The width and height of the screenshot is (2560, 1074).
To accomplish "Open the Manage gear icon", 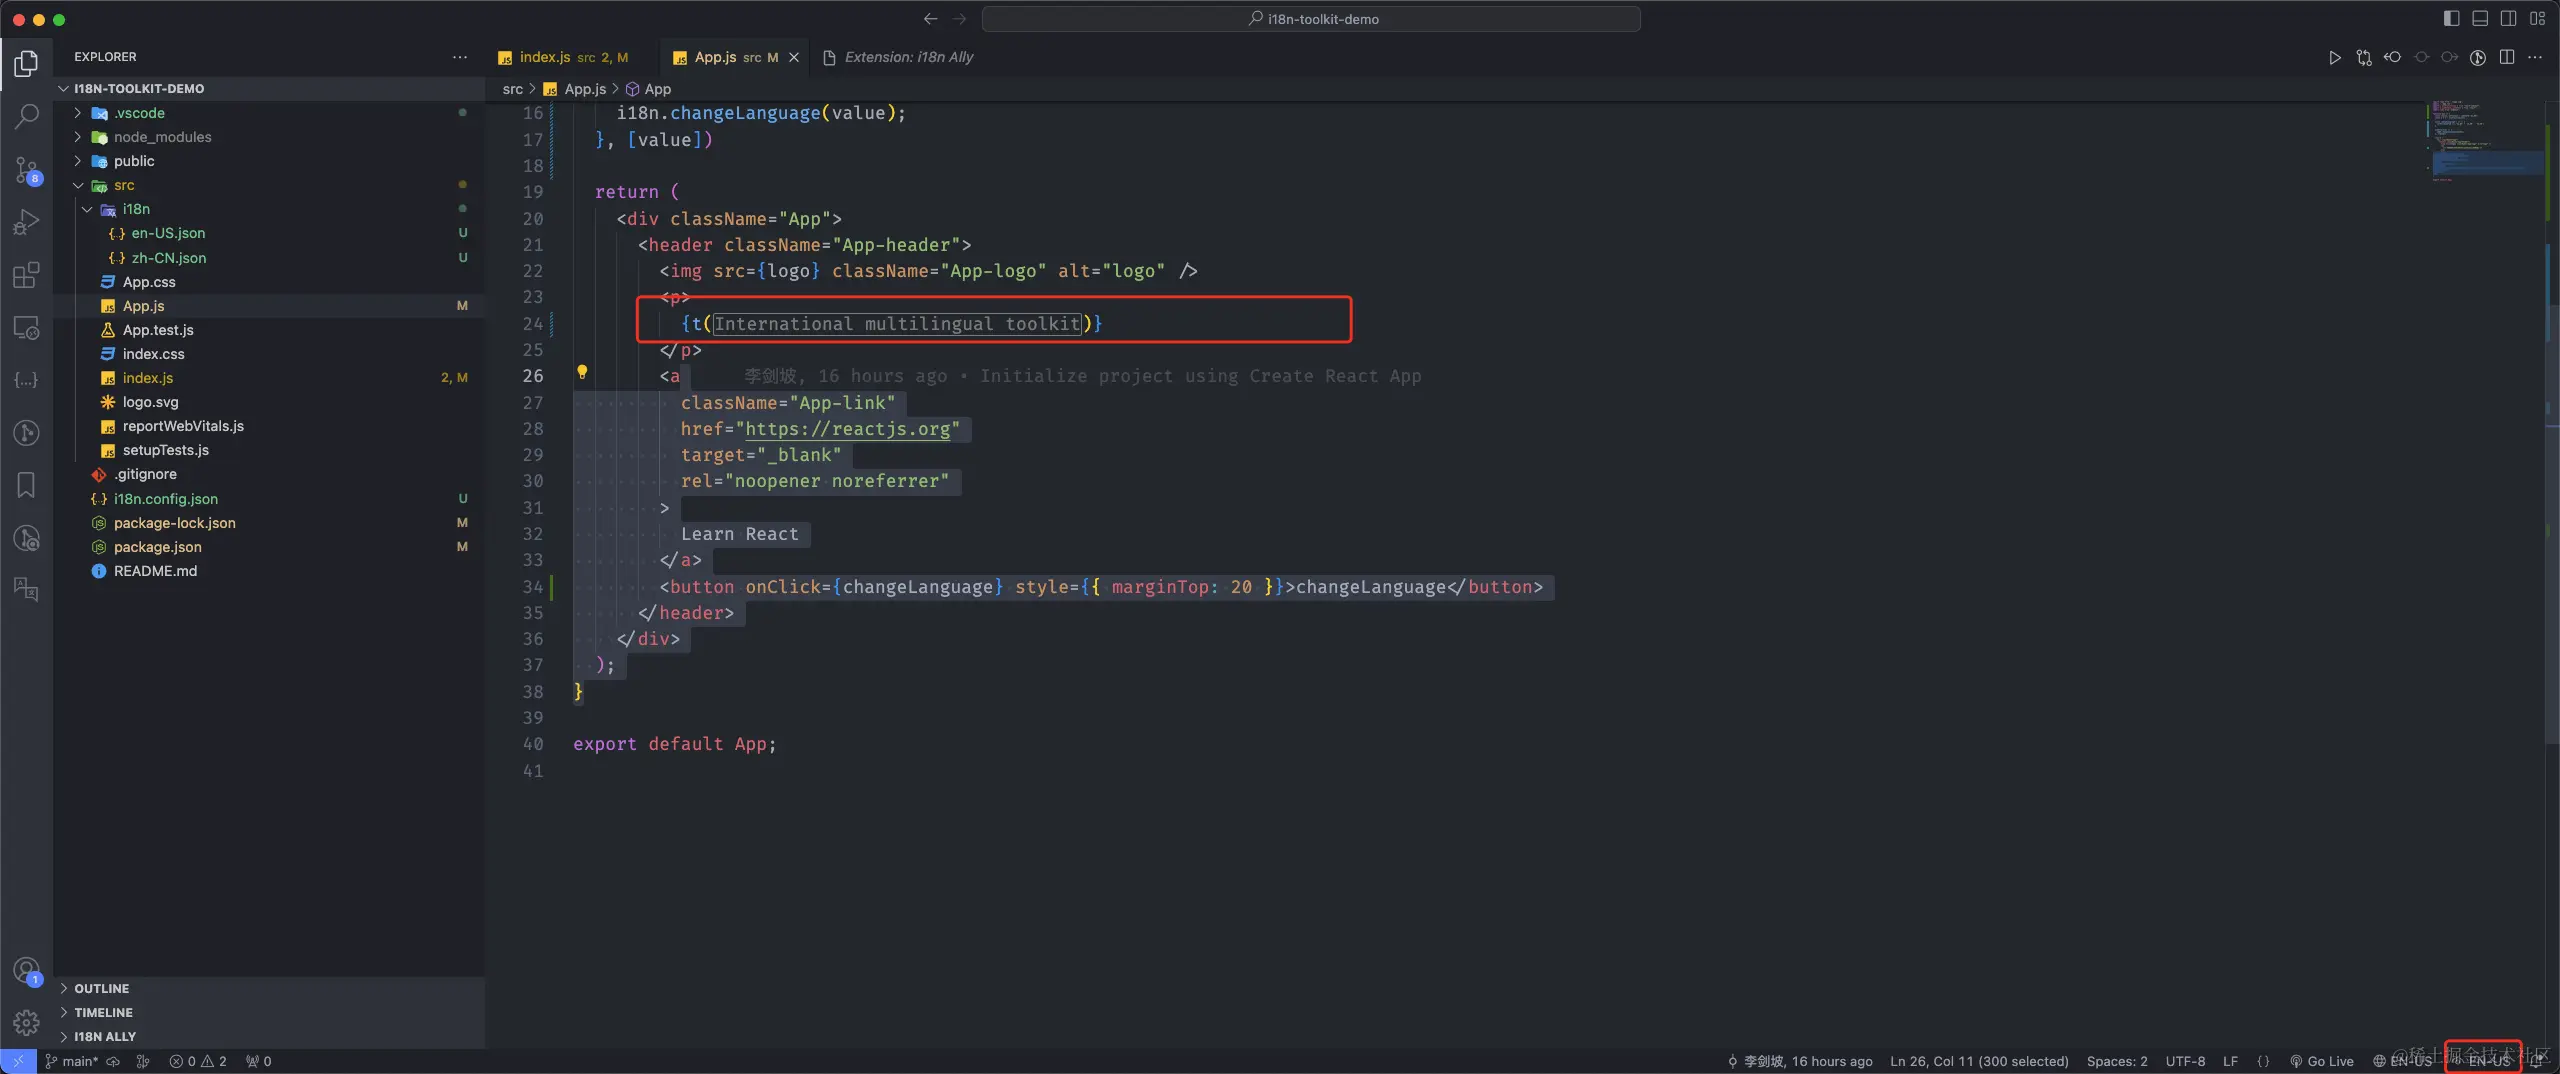I will pos(27,1022).
